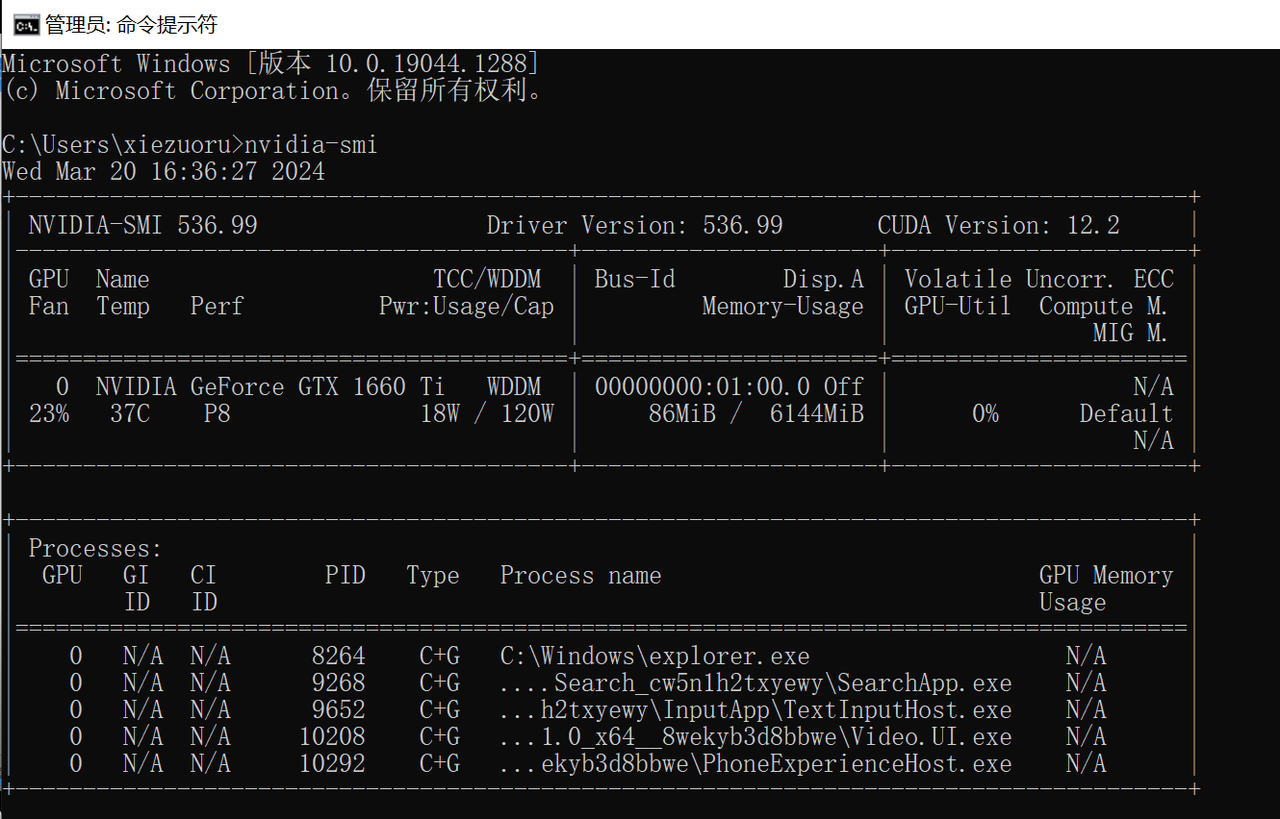Image resolution: width=1280 pixels, height=819 pixels.
Task: Click the Type column header
Action: pyautogui.click(x=433, y=576)
